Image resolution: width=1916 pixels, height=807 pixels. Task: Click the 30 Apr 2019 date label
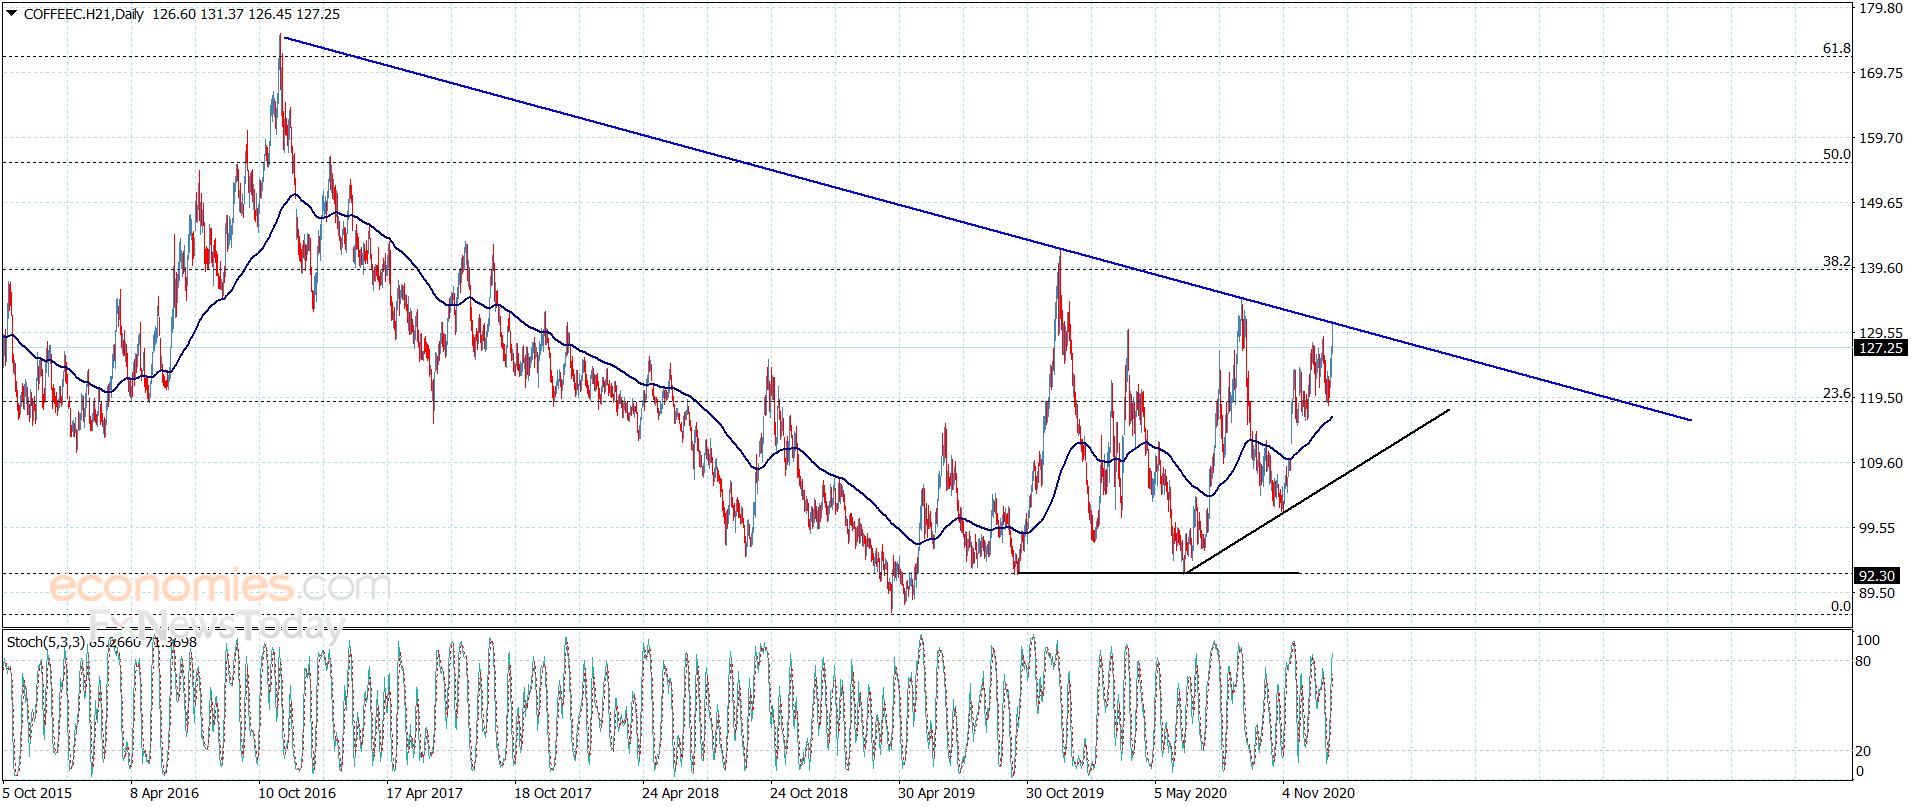(936, 793)
